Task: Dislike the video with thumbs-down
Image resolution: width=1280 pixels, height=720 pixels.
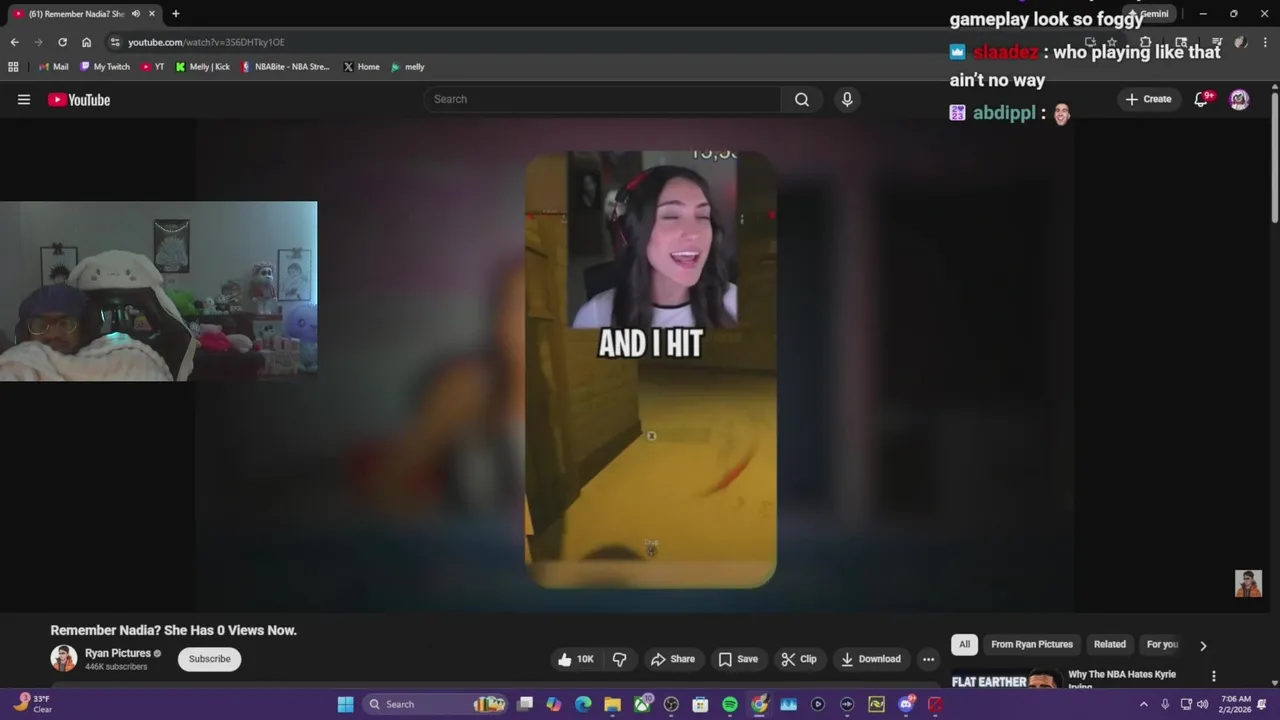Action: (620, 659)
